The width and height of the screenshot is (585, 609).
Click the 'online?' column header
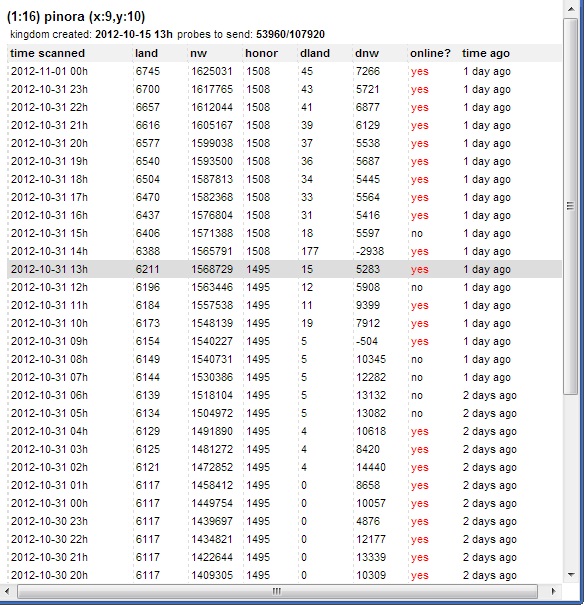430,53
